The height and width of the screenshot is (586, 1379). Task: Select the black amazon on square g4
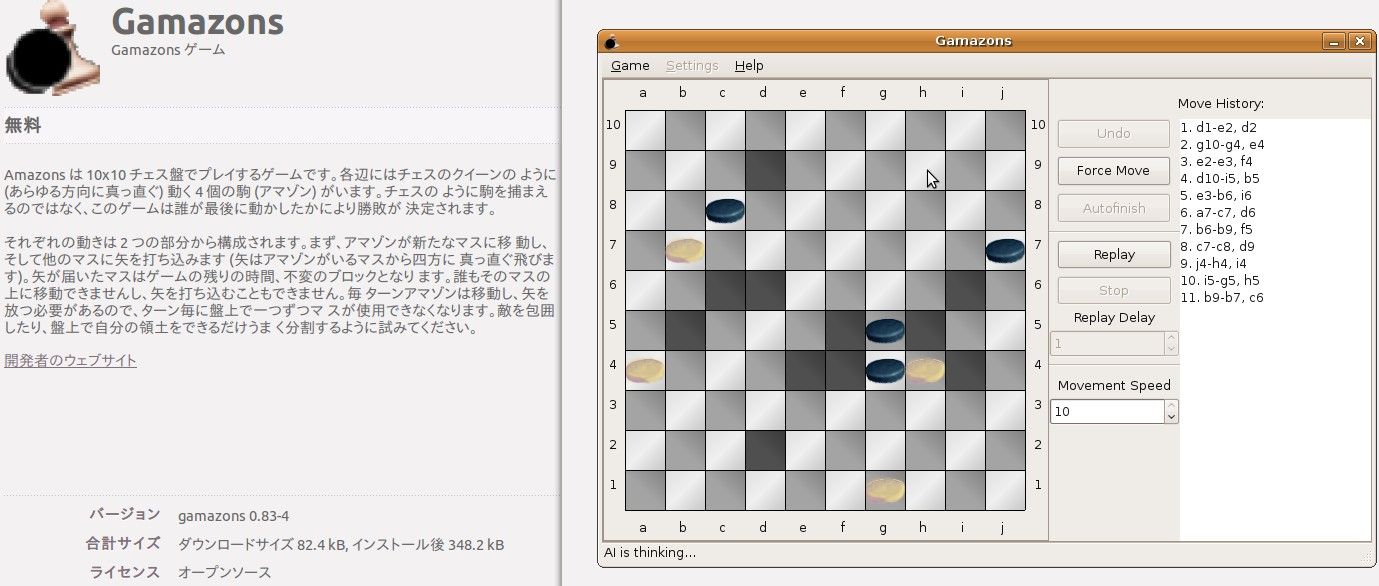(885, 371)
